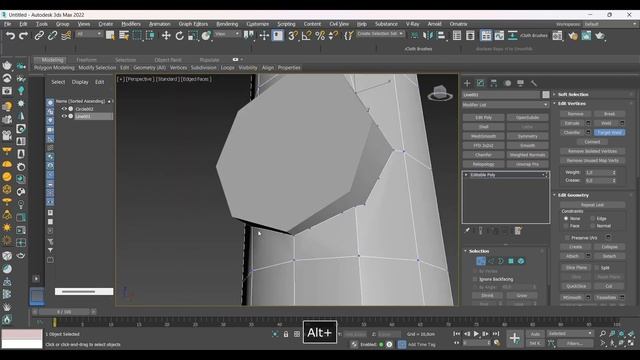The image size is (640, 360).
Task: Activate the Select and Rotate tool
Action: click(179, 36)
